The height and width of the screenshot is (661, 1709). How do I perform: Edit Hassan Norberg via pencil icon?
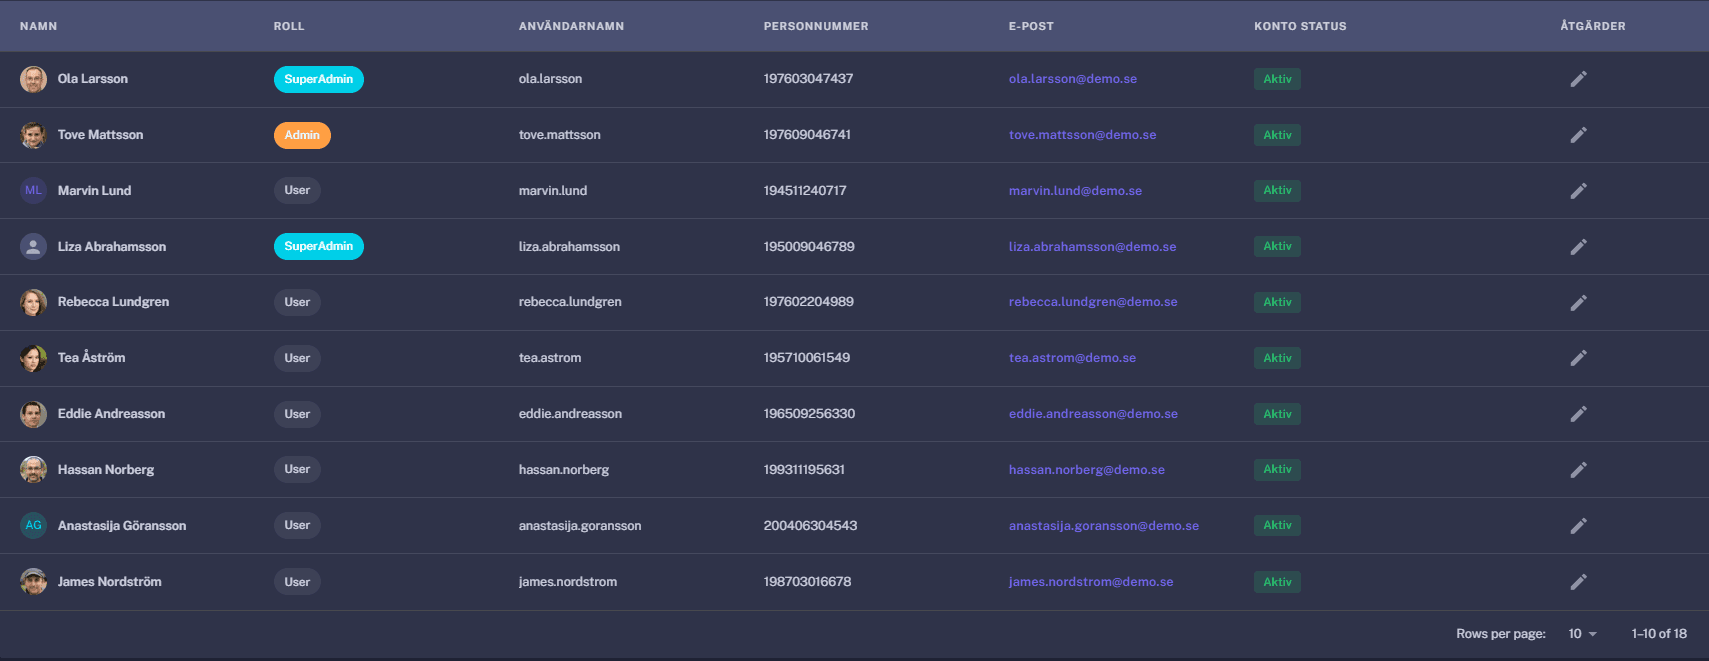click(1578, 470)
